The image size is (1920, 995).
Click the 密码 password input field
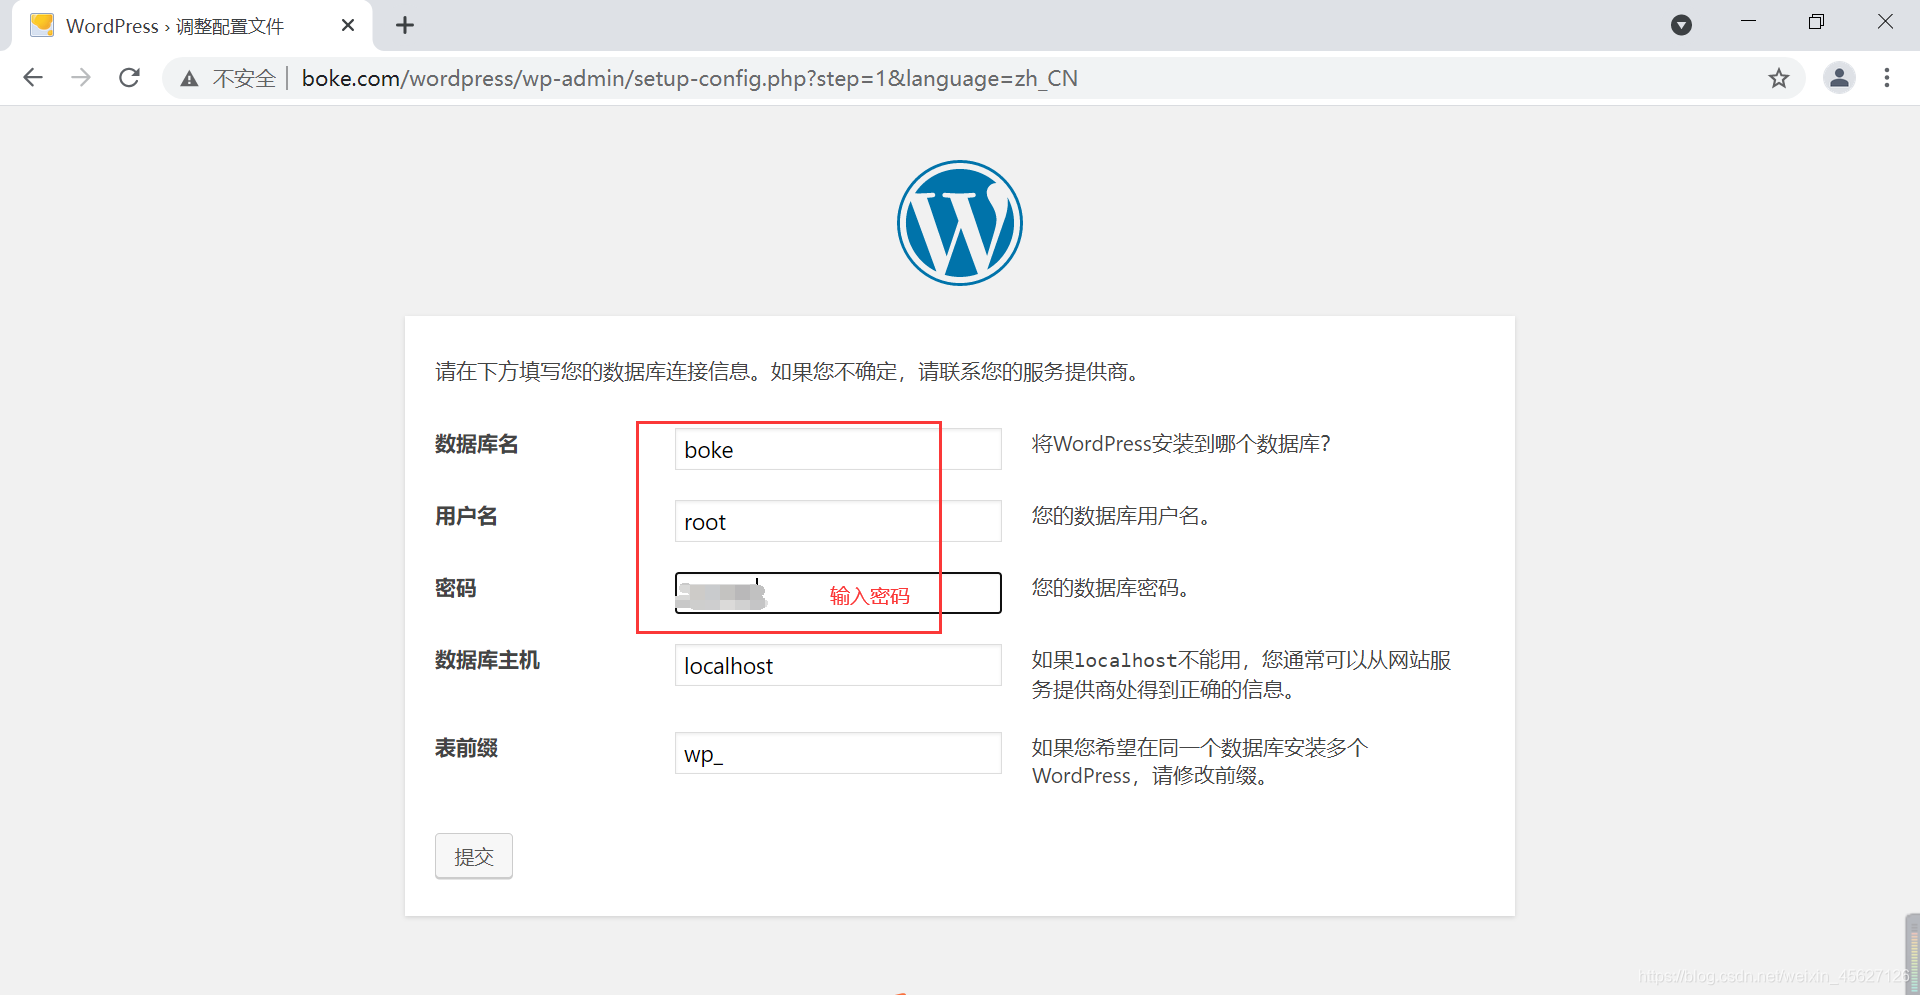(x=838, y=593)
